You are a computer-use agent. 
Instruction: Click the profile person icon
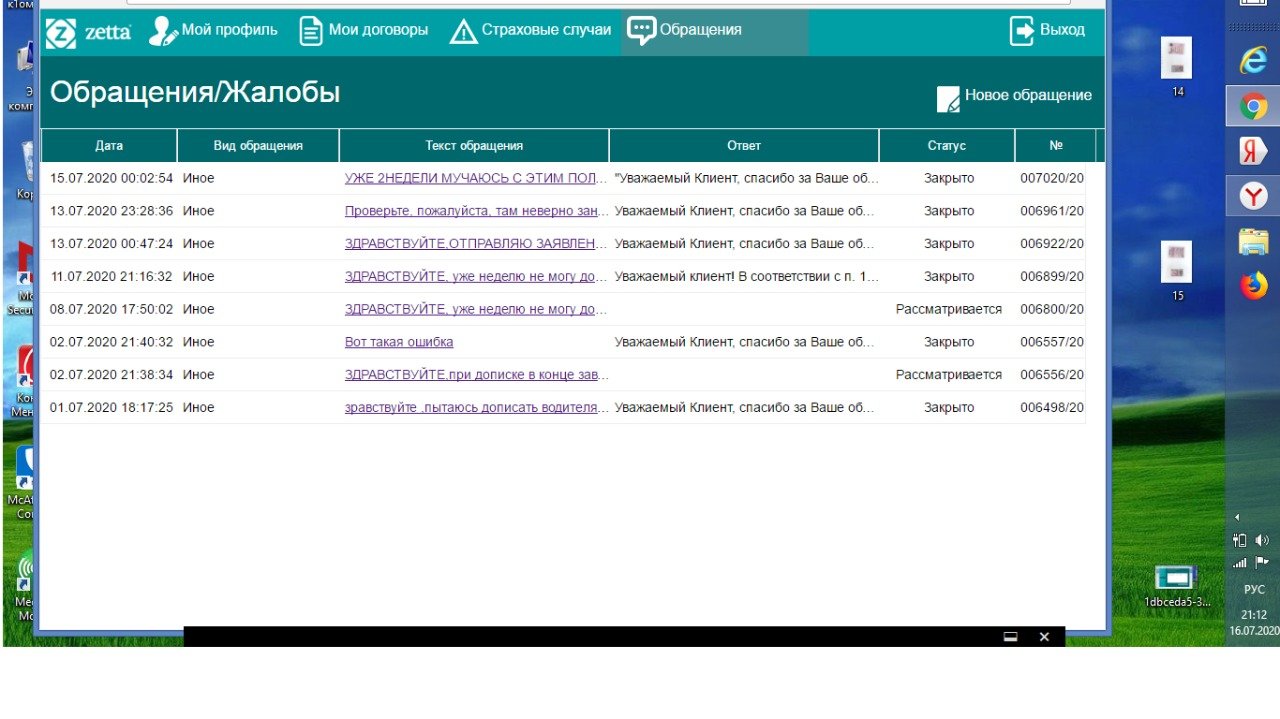[163, 31]
